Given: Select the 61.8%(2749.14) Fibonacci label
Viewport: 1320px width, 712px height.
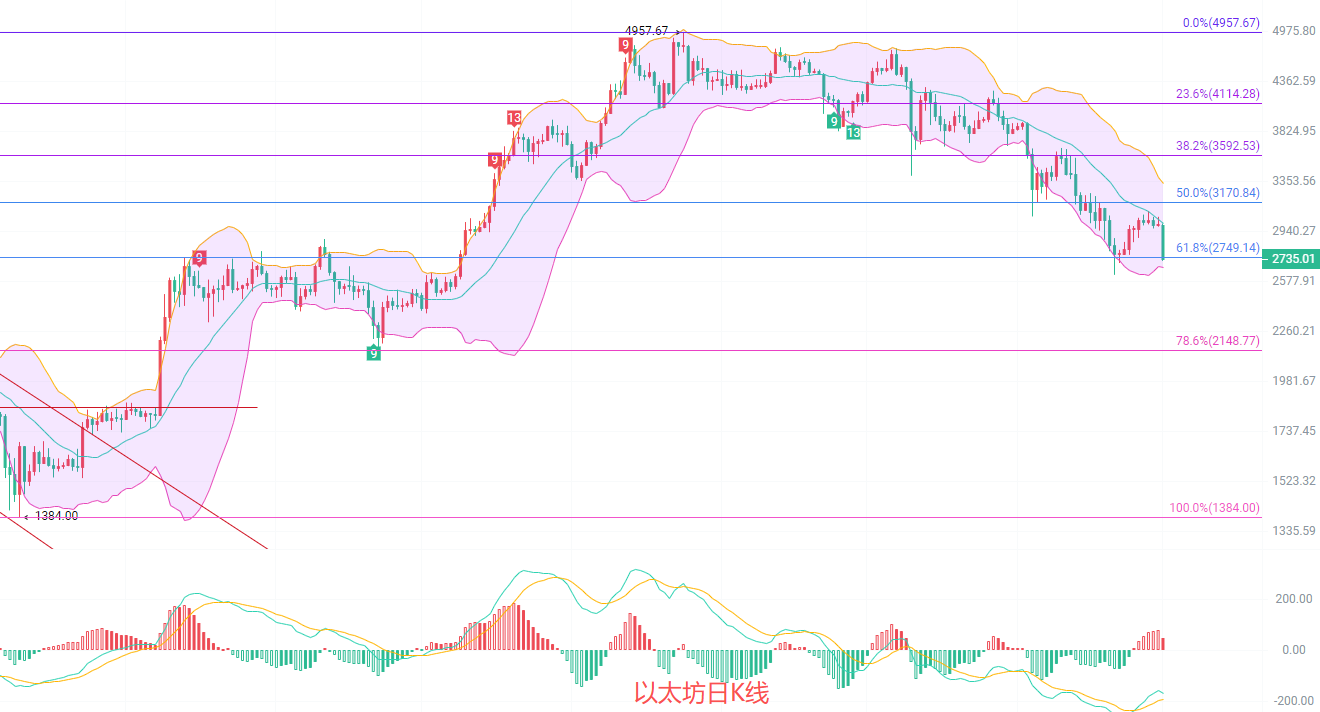Looking at the screenshot, I should tap(1217, 248).
